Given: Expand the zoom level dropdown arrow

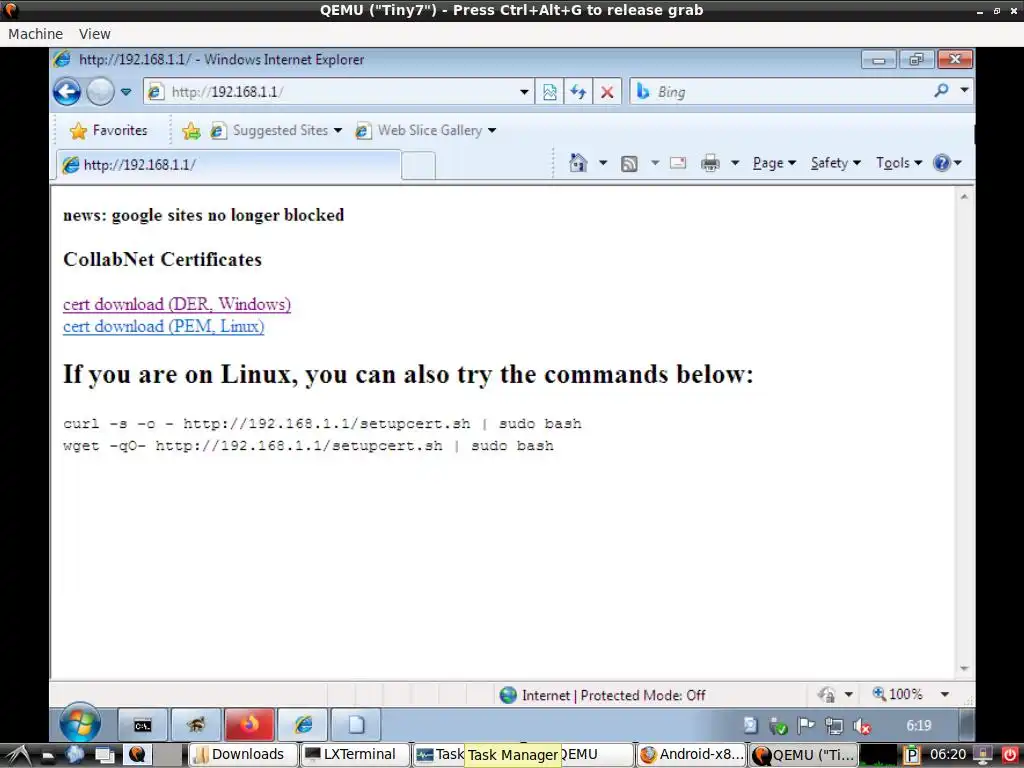Looking at the screenshot, I should [944, 694].
